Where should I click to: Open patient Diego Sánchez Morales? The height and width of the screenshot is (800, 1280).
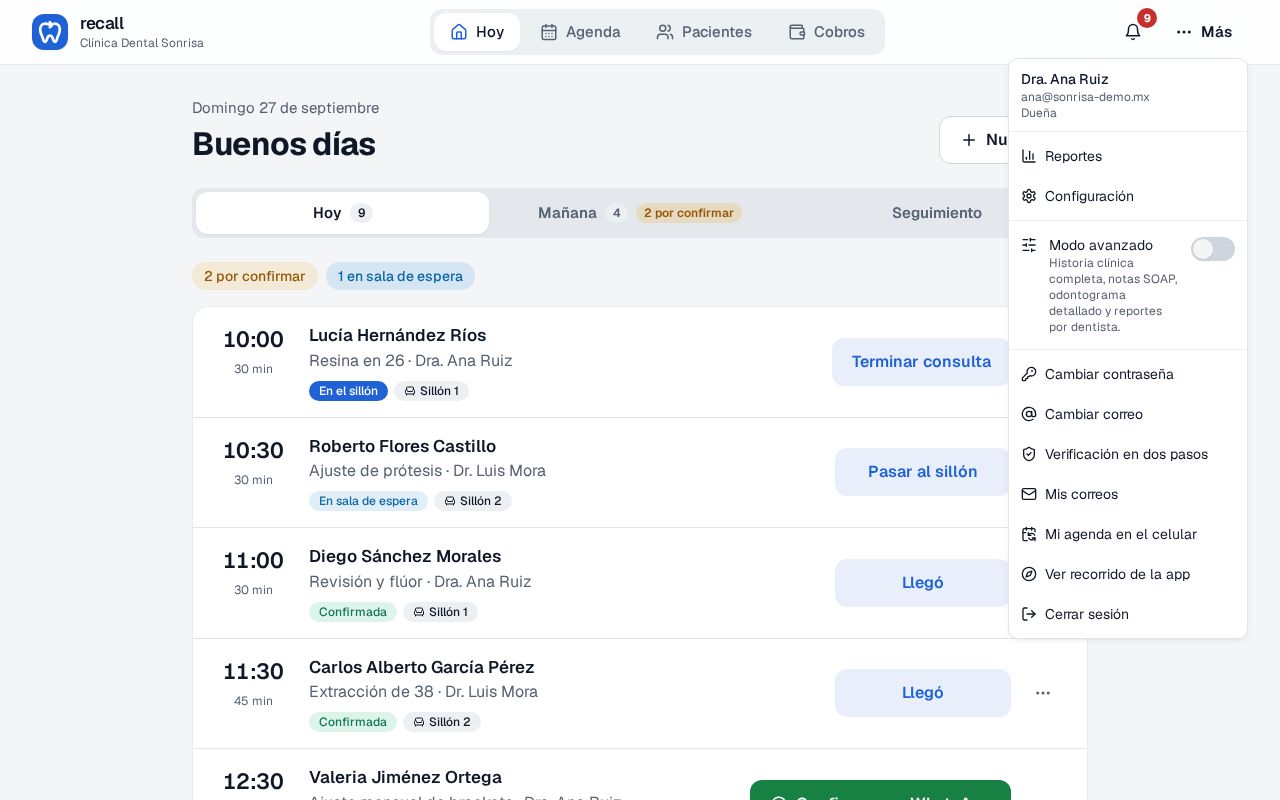click(x=405, y=556)
